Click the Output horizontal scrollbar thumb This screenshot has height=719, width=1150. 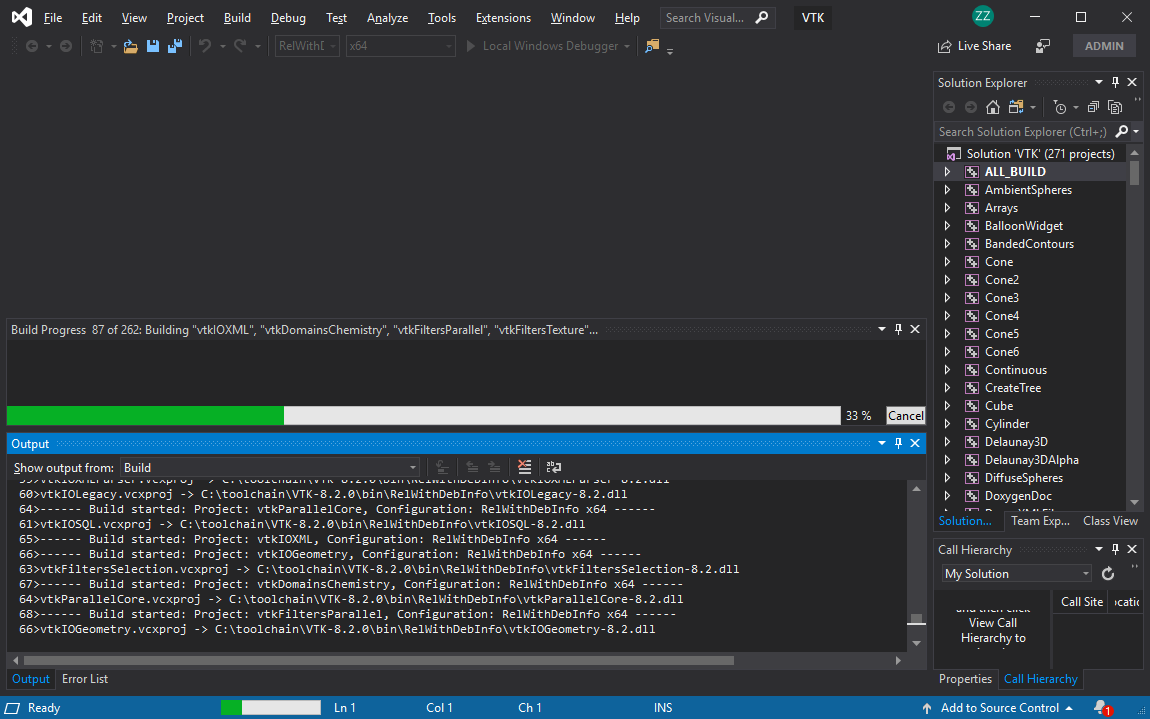click(378, 660)
